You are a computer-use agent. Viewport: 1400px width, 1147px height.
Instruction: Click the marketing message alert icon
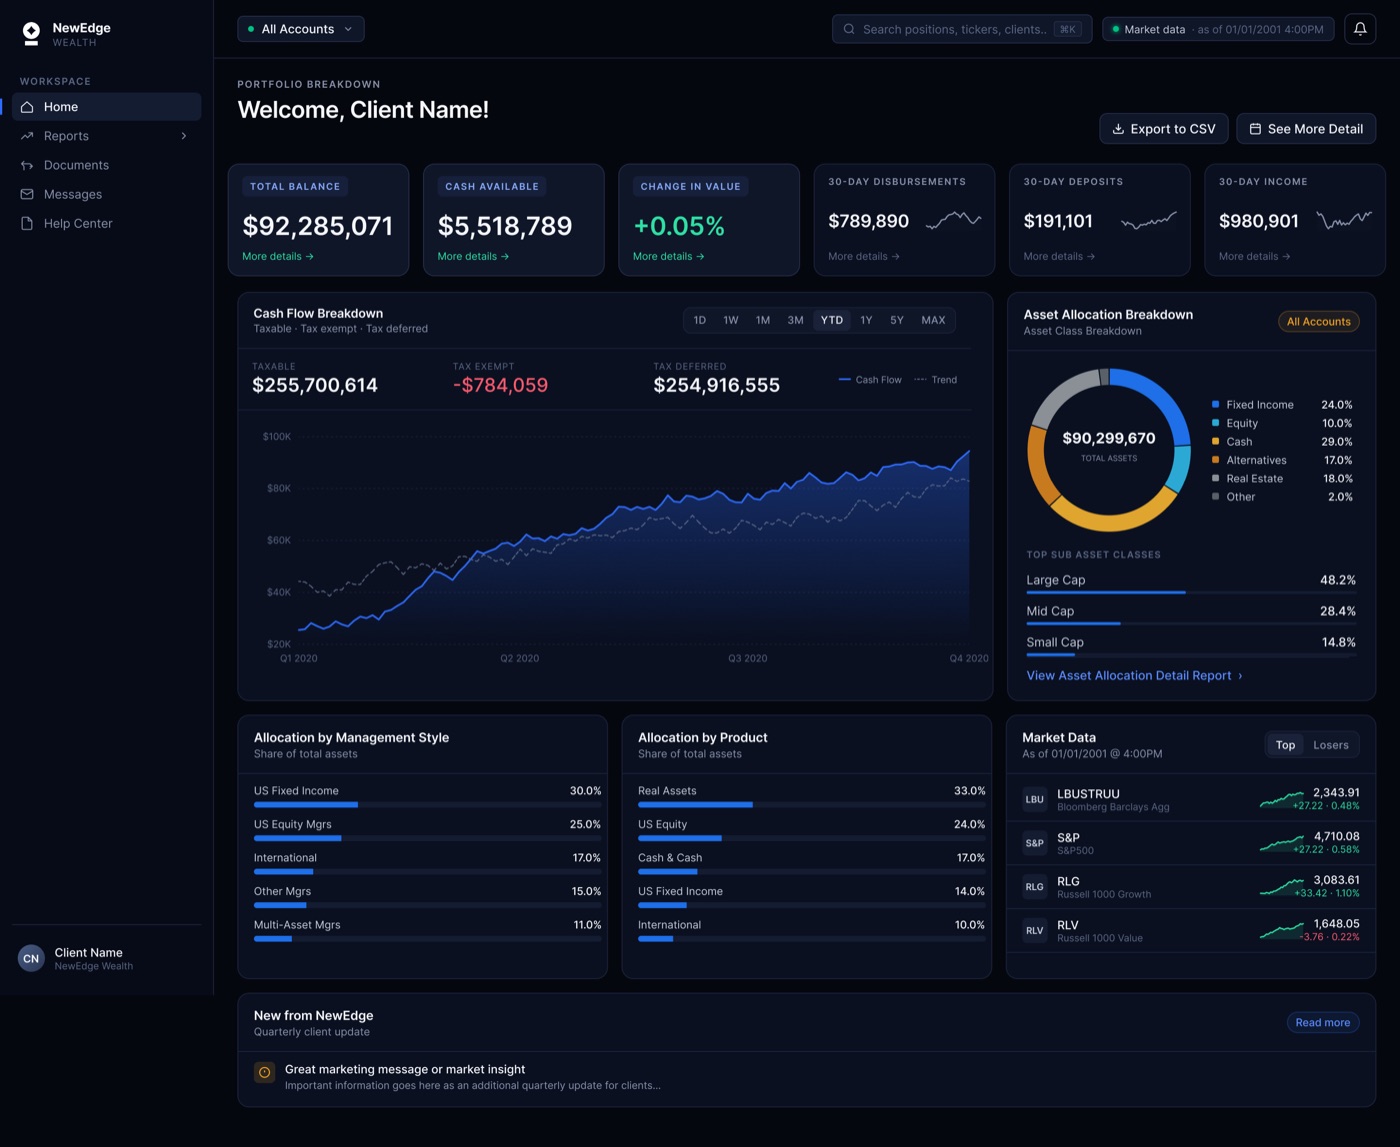265,1072
